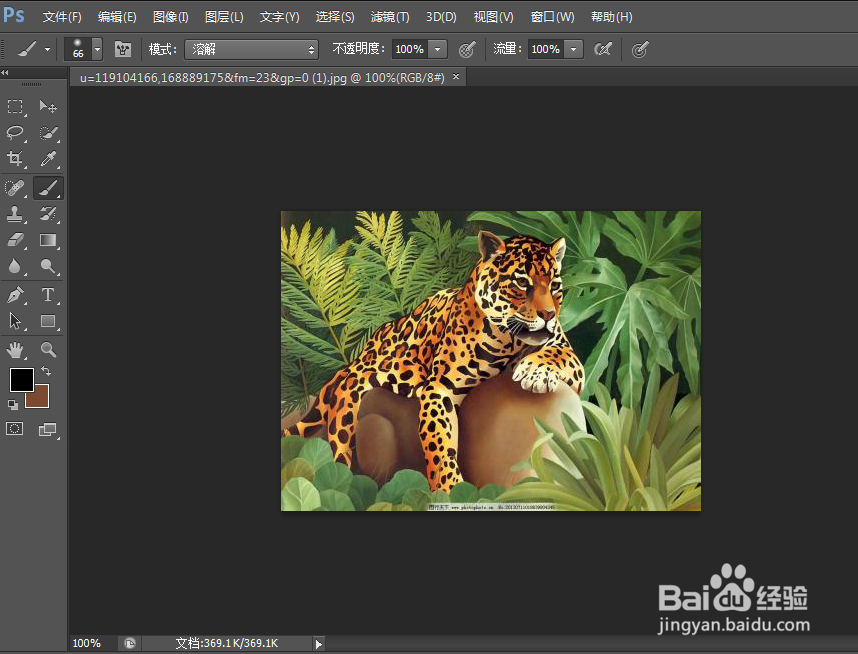Select the Blur tool
Viewport: 858px width, 654px height.
[15, 267]
